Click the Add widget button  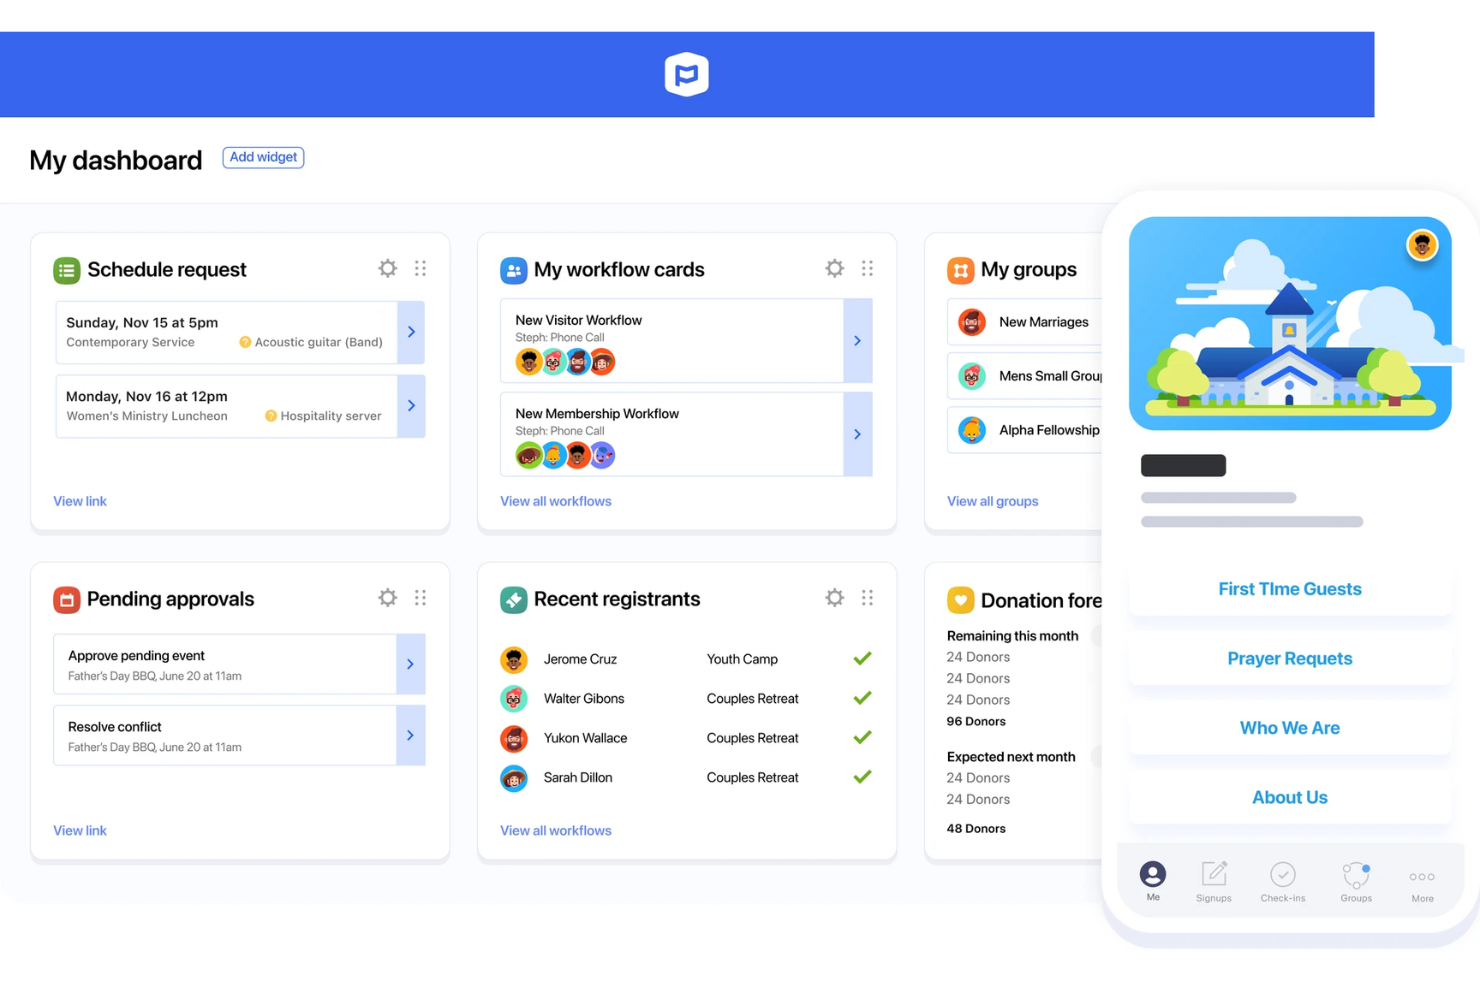click(262, 157)
